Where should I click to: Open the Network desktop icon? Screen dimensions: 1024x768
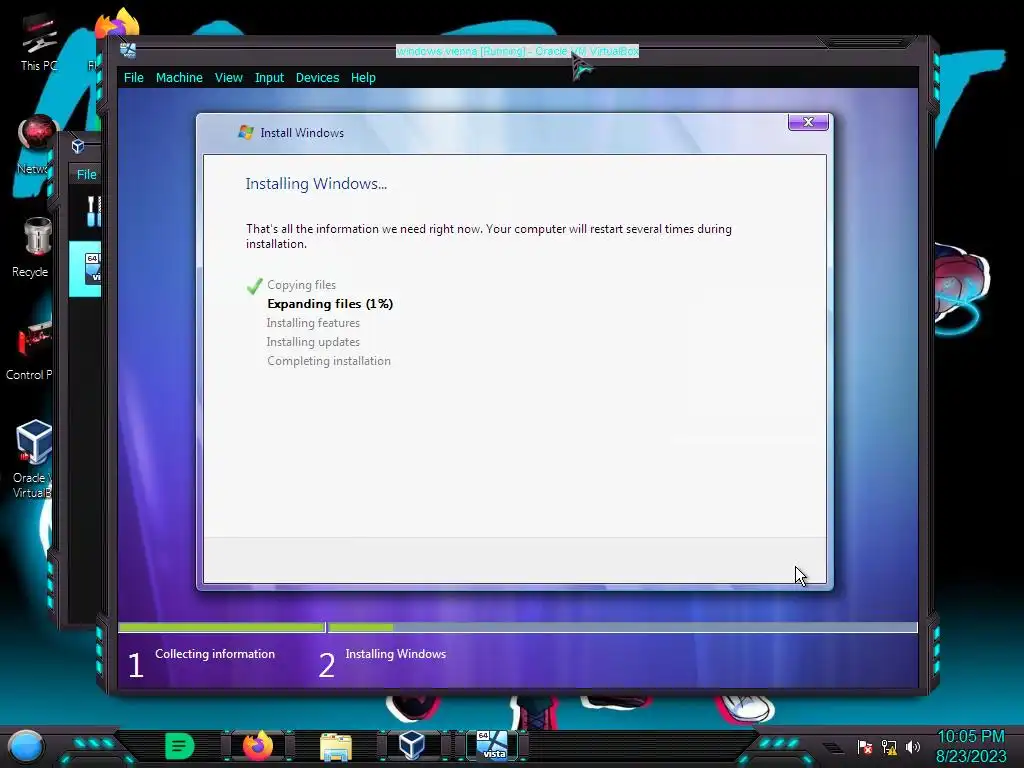(38, 145)
